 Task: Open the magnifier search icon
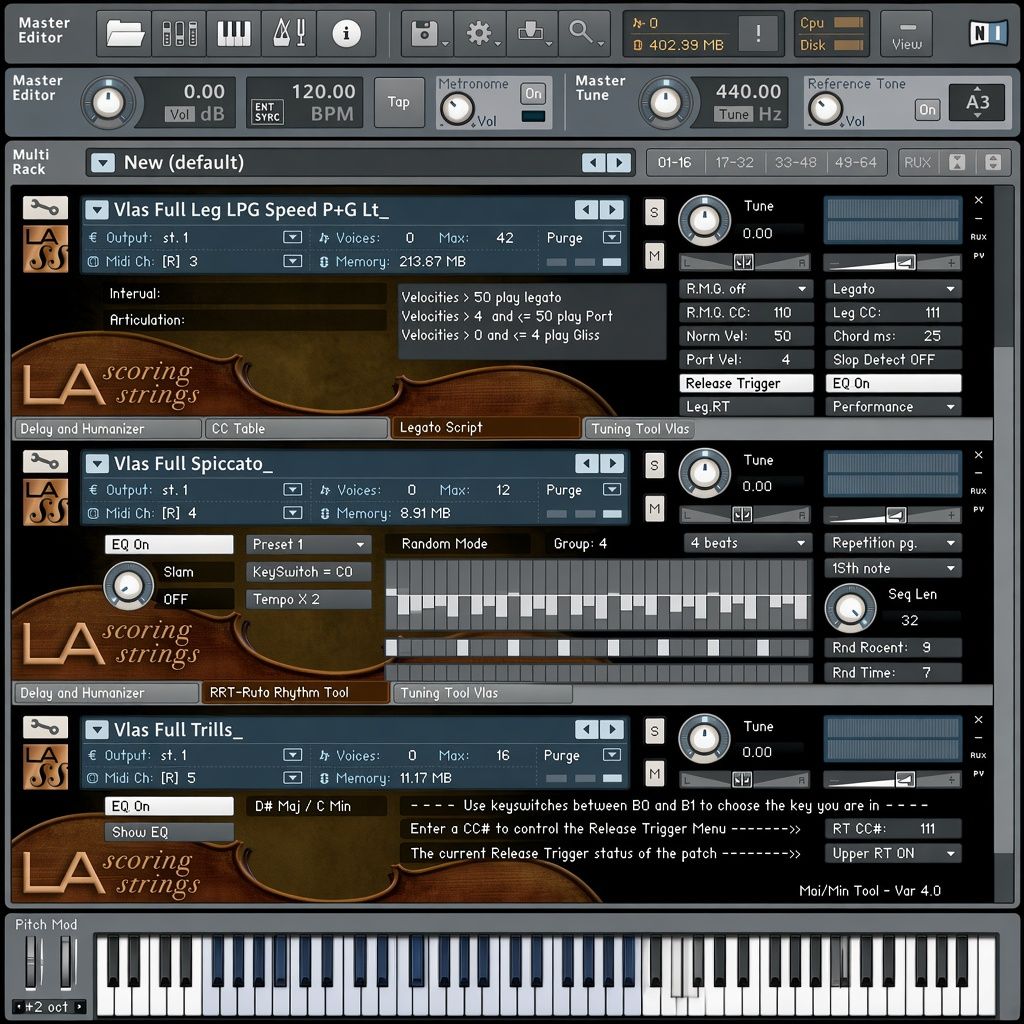coord(583,33)
